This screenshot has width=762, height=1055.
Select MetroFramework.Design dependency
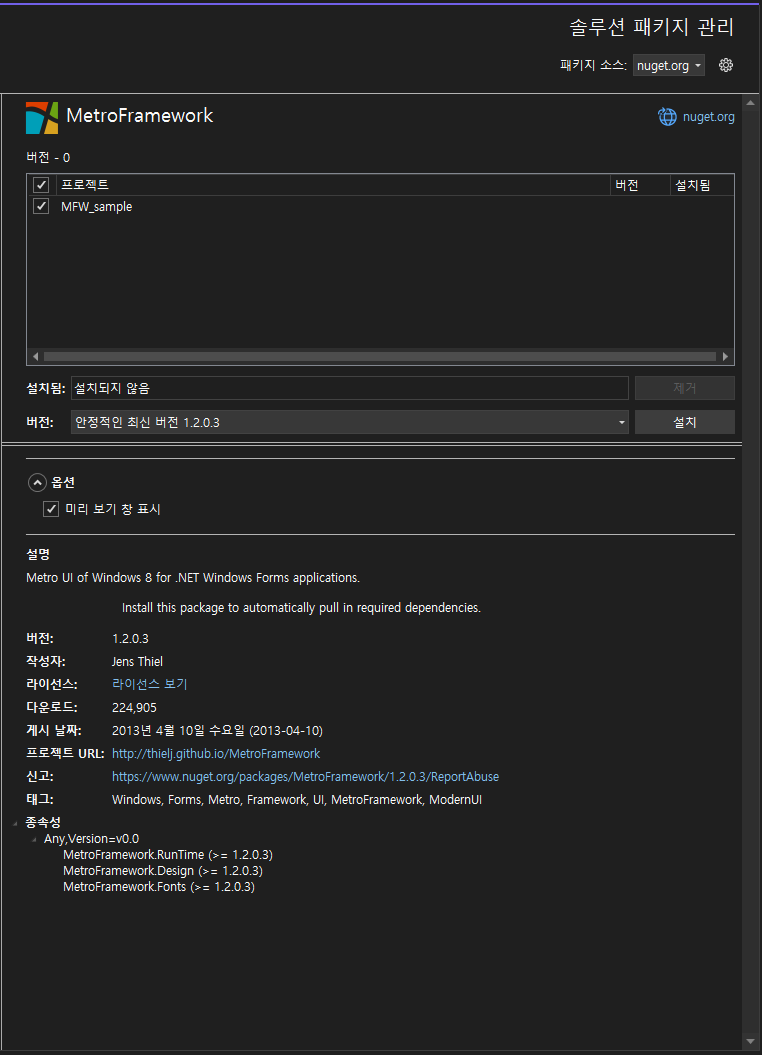point(163,871)
